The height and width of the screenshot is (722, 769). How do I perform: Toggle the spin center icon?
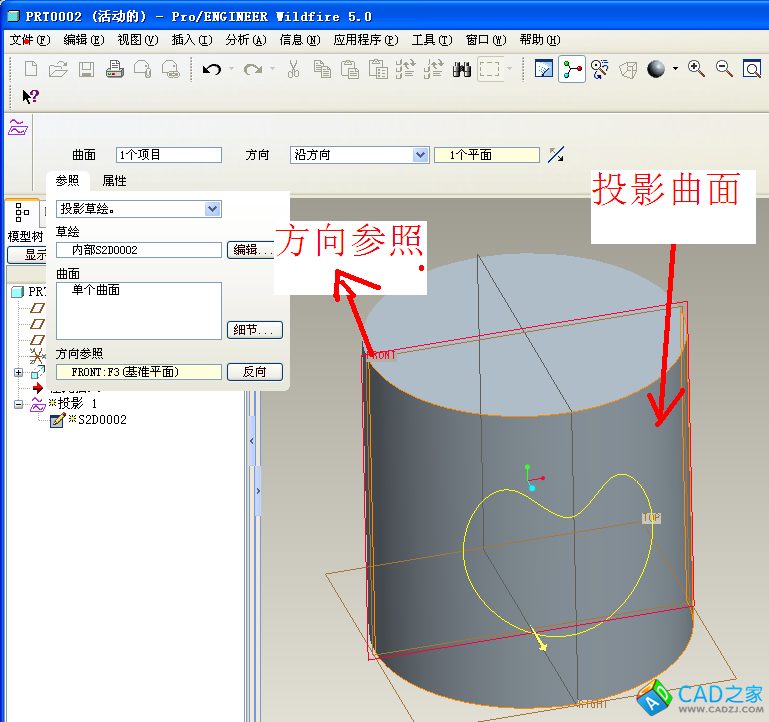pos(572,69)
